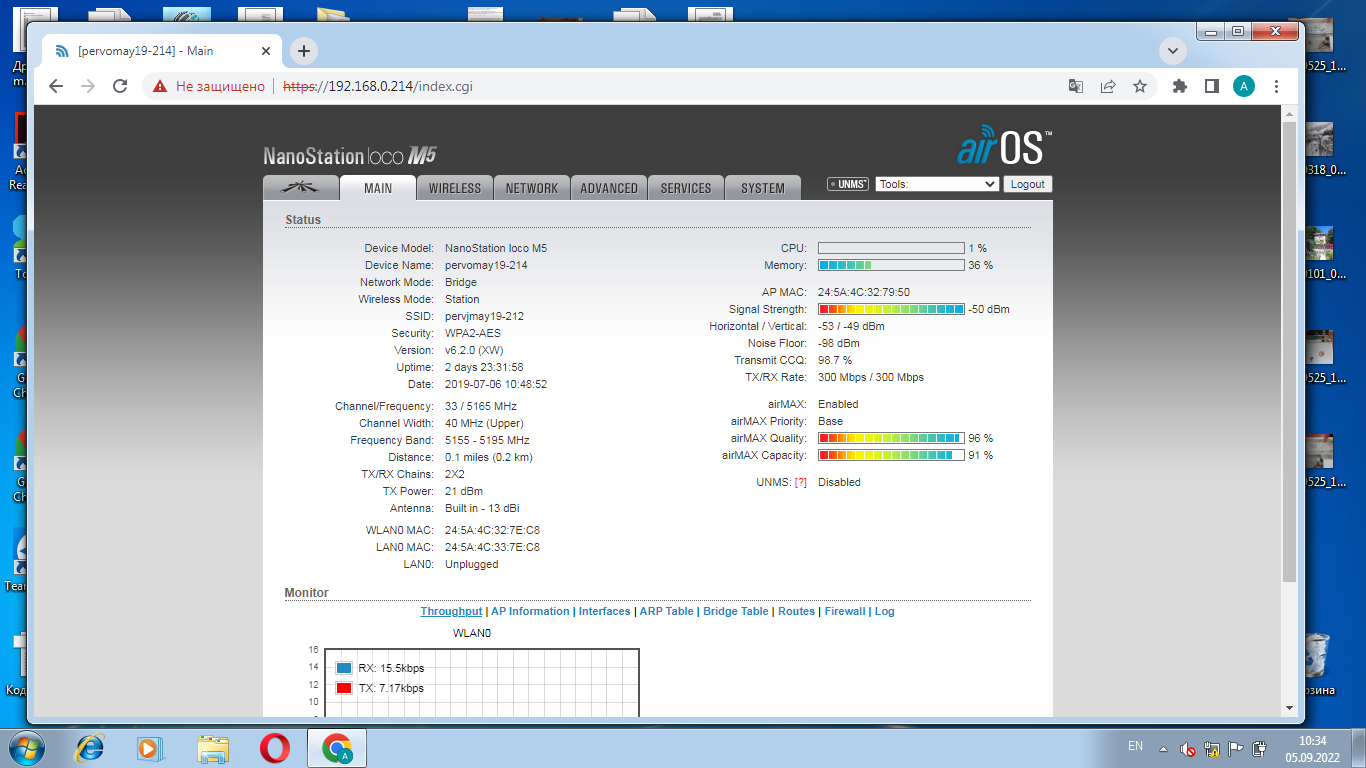Image resolution: width=1366 pixels, height=768 pixels.
Task: Open the Google Translate page icon
Action: (x=1076, y=86)
